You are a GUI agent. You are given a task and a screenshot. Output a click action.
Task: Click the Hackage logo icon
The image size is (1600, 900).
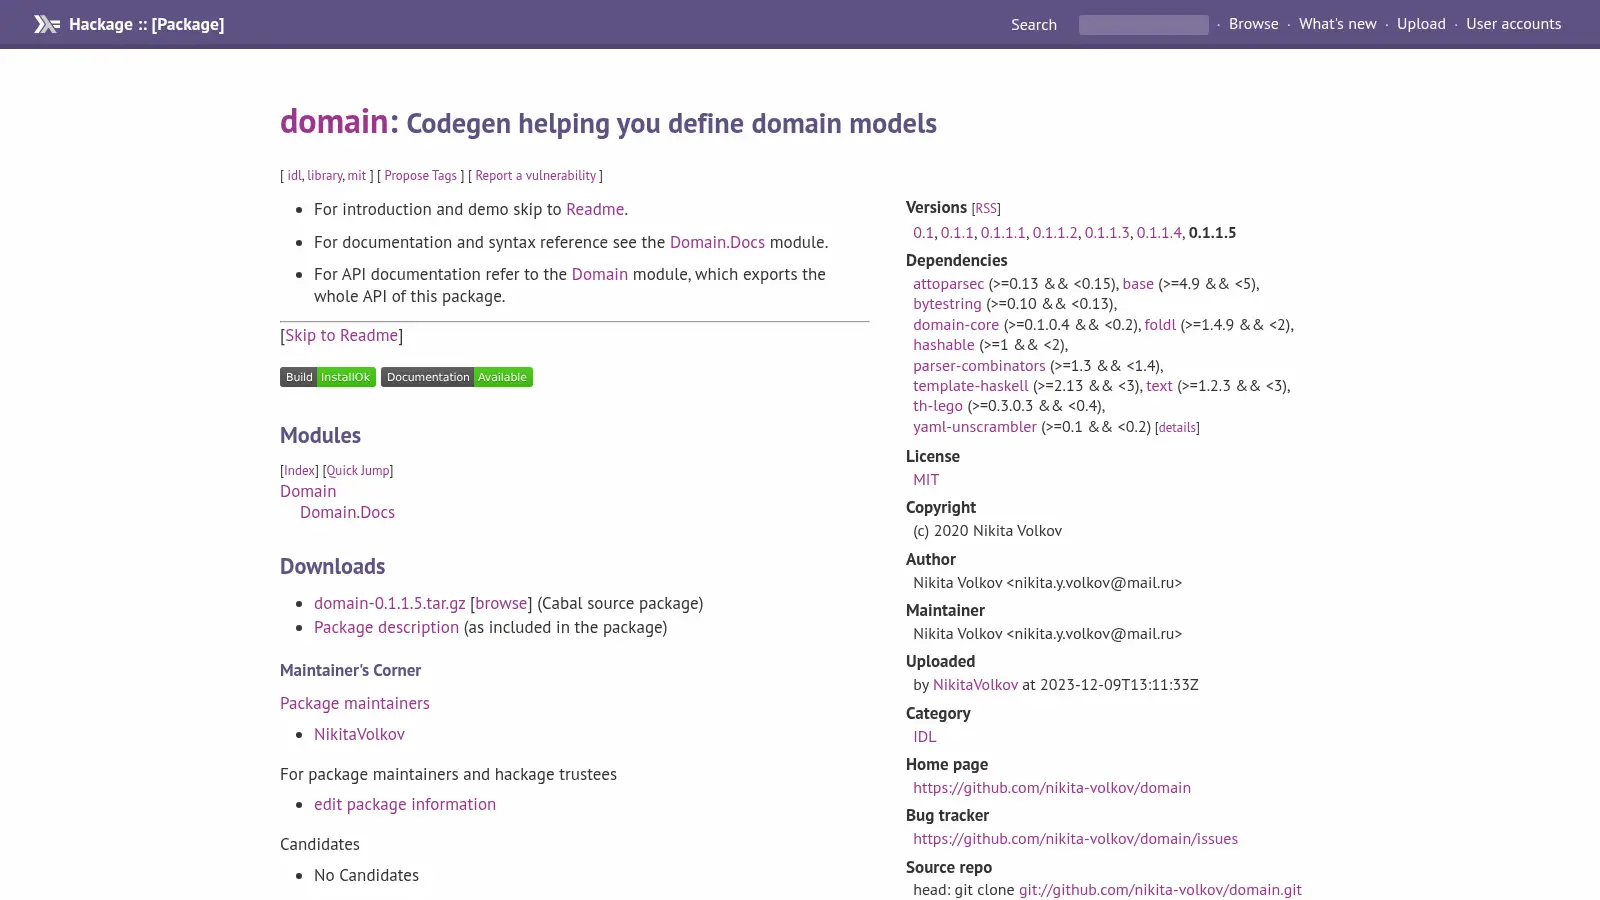point(47,24)
